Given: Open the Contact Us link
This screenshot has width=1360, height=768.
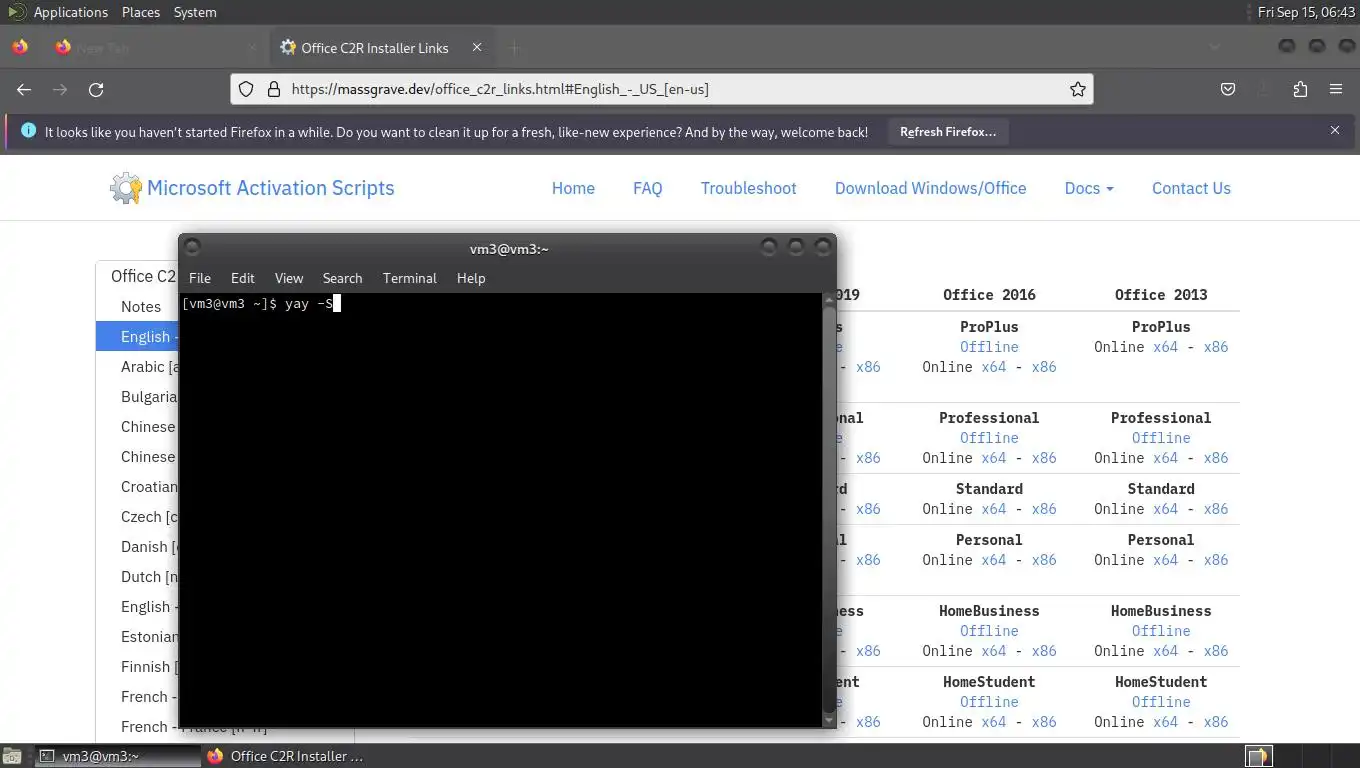Looking at the screenshot, I should [1191, 188].
